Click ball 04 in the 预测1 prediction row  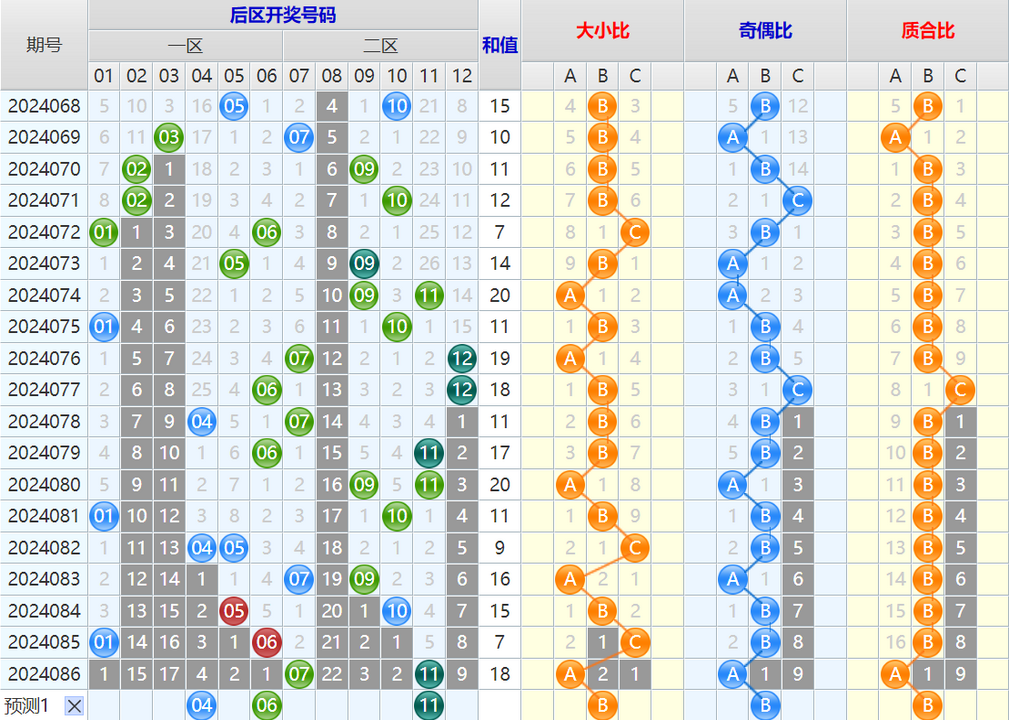[x=201, y=705]
